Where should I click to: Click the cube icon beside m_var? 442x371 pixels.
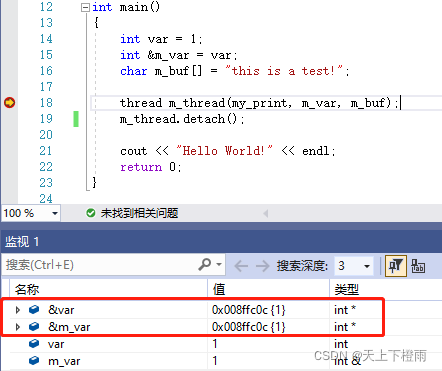click(34, 360)
